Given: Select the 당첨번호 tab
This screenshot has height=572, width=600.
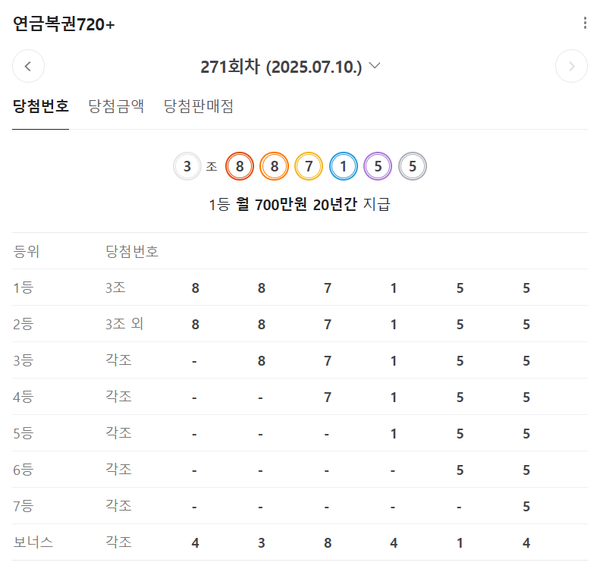Looking at the screenshot, I should pyautogui.click(x=41, y=106).
